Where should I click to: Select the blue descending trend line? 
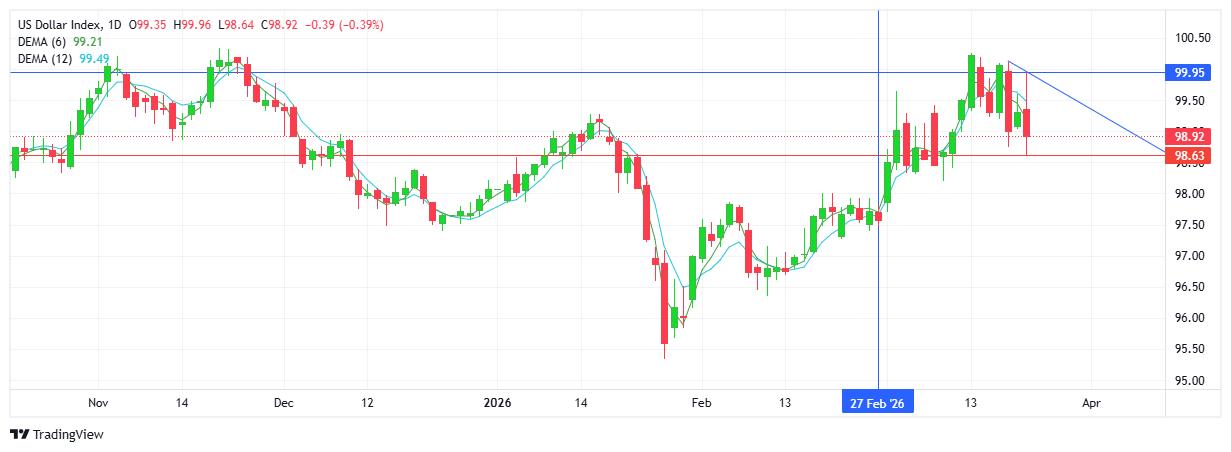coord(1090,108)
